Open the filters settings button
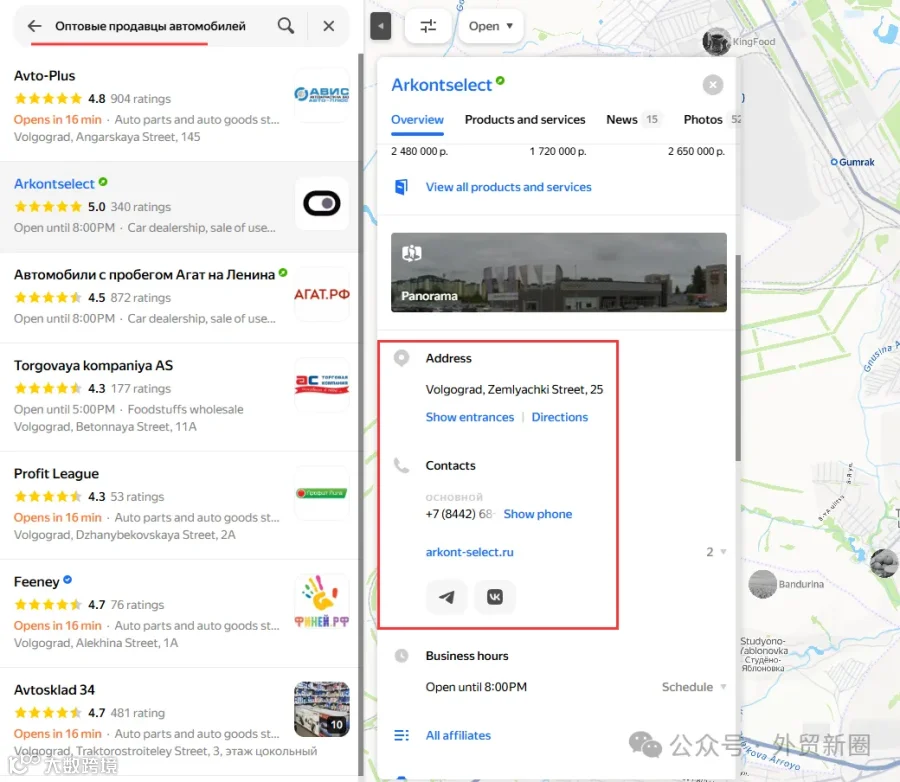This screenshot has width=900, height=782. pos(428,26)
